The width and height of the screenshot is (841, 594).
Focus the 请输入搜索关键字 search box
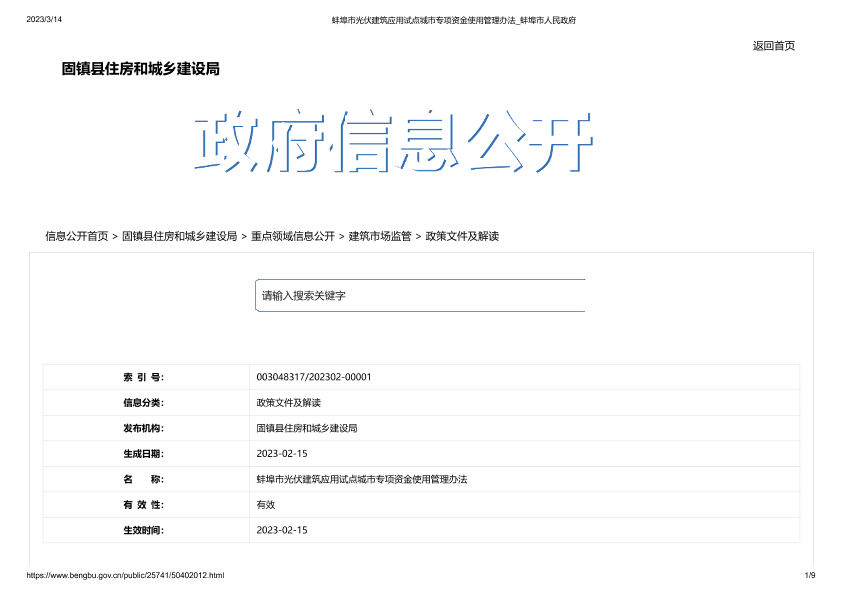(420, 296)
